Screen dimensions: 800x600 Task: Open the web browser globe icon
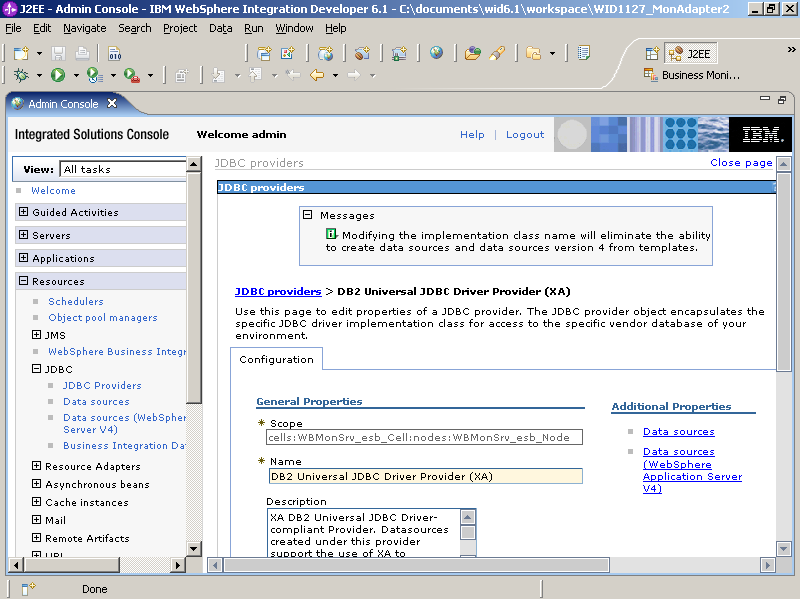coord(436,53)
